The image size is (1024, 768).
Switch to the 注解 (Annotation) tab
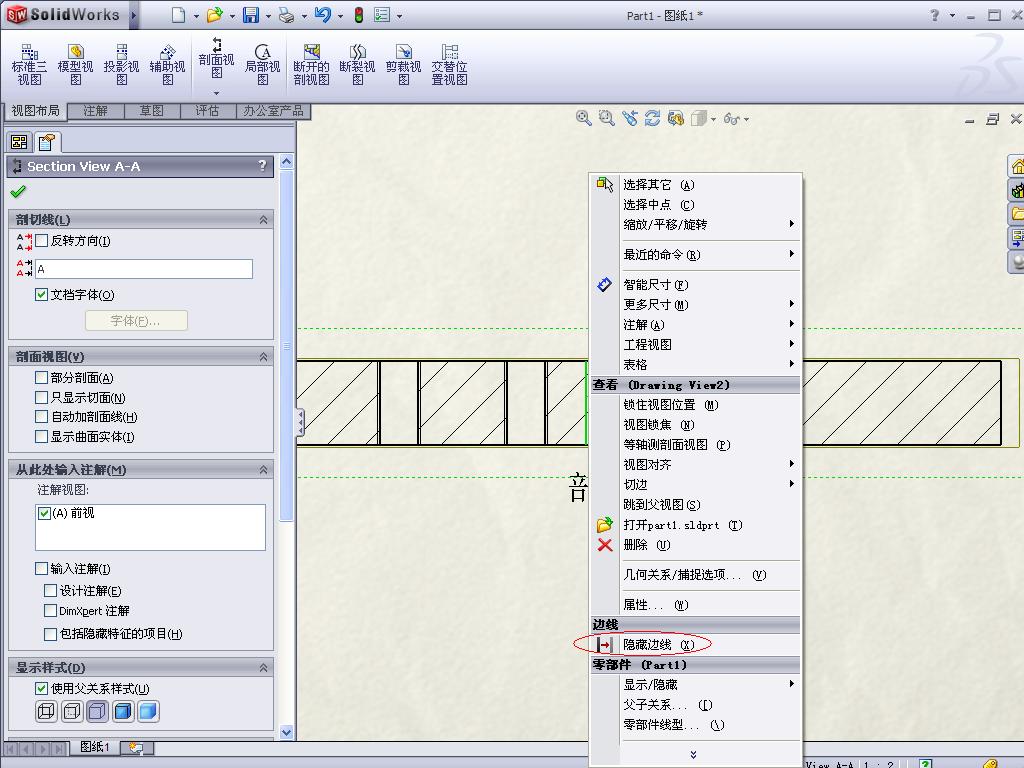[95, 111]
